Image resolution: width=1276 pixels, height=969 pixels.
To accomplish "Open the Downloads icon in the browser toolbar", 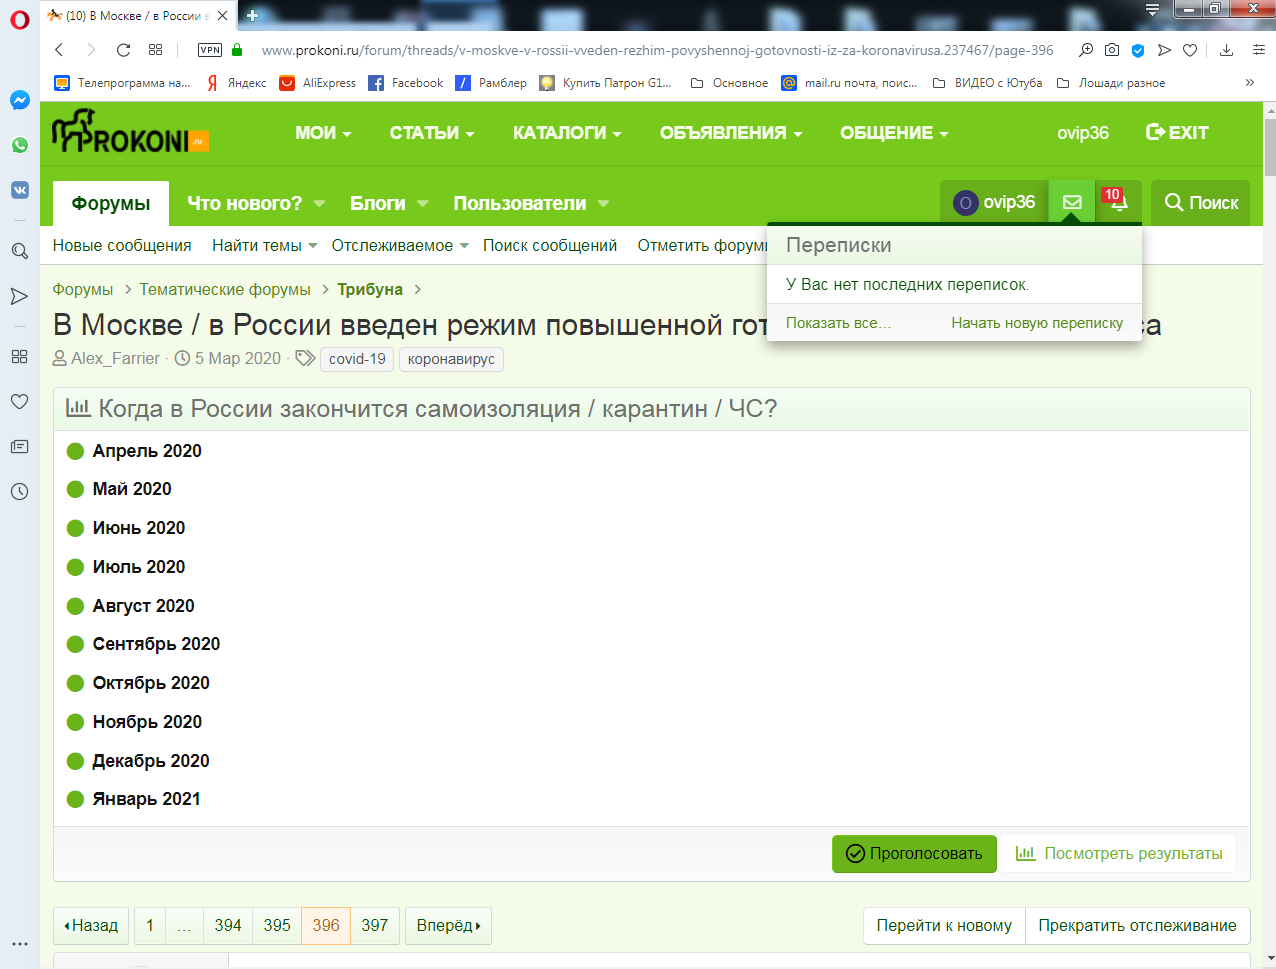I will (1224, 48).
